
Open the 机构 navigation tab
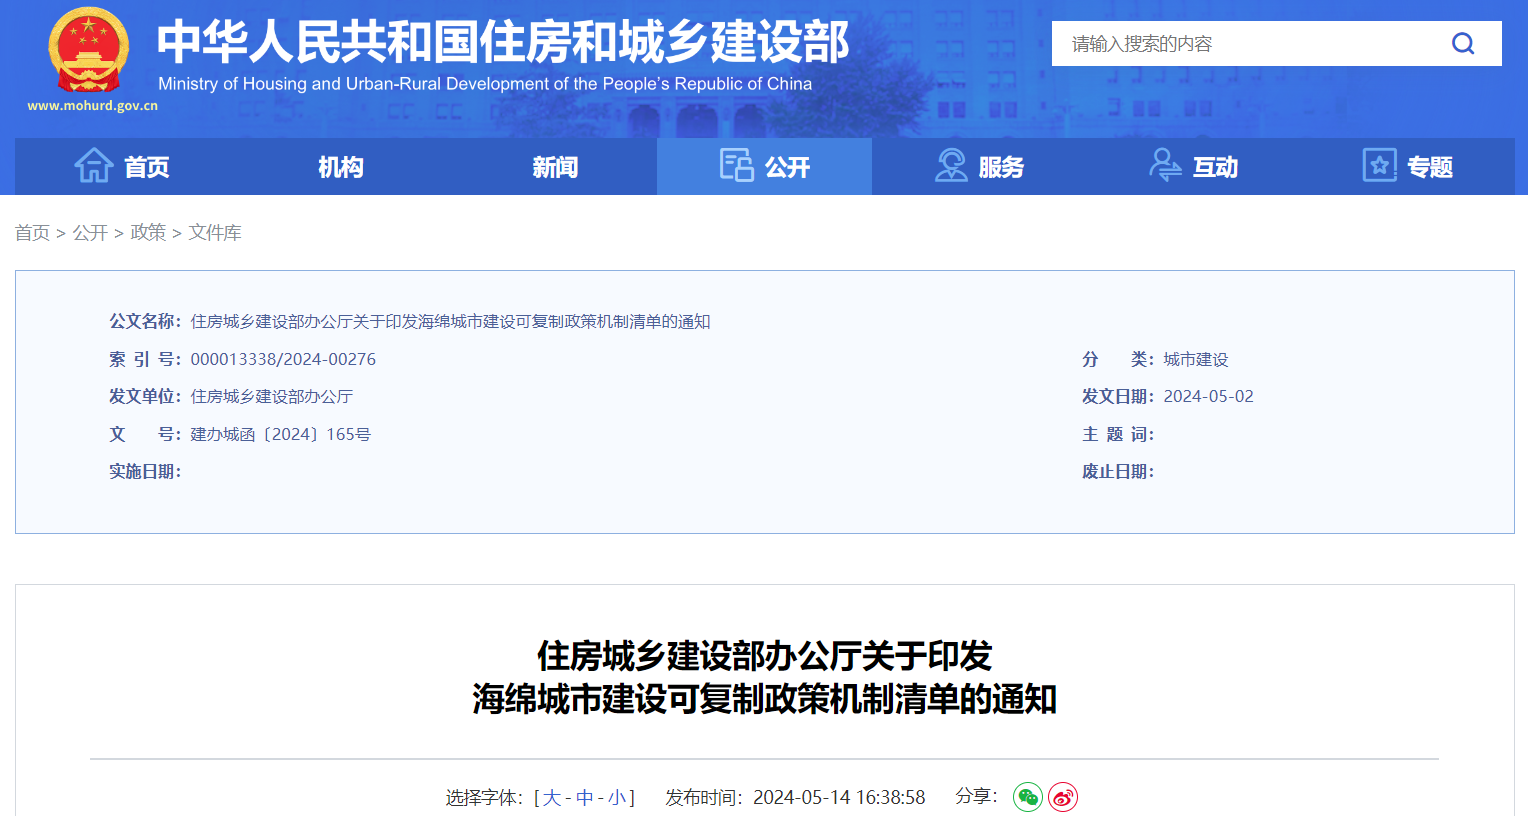[x=340, y=166]
